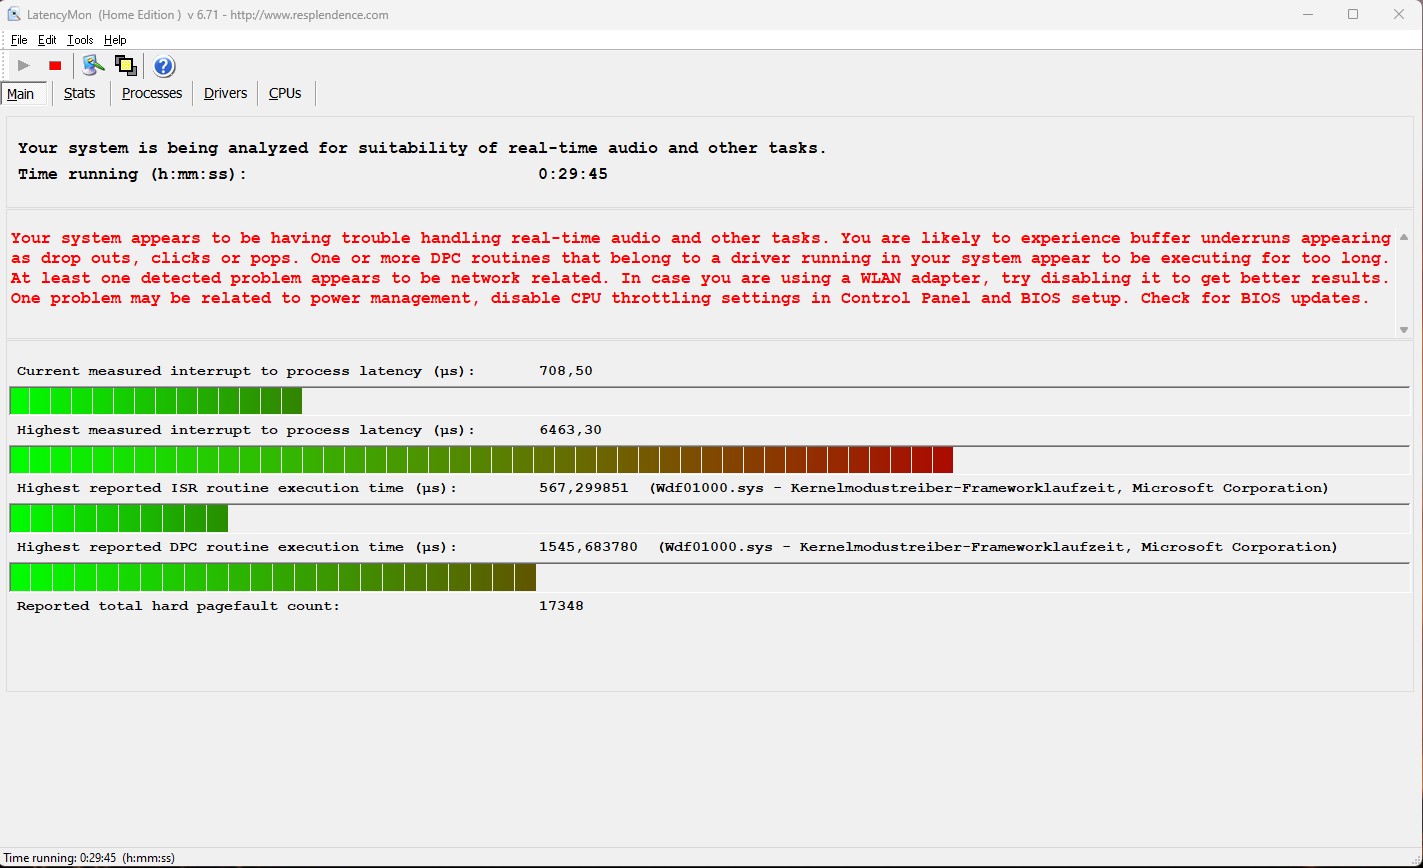1423x868 pixels.
Task: Click the 'Highest reported ISR routine execution time' label
Action: coord(236,488)
